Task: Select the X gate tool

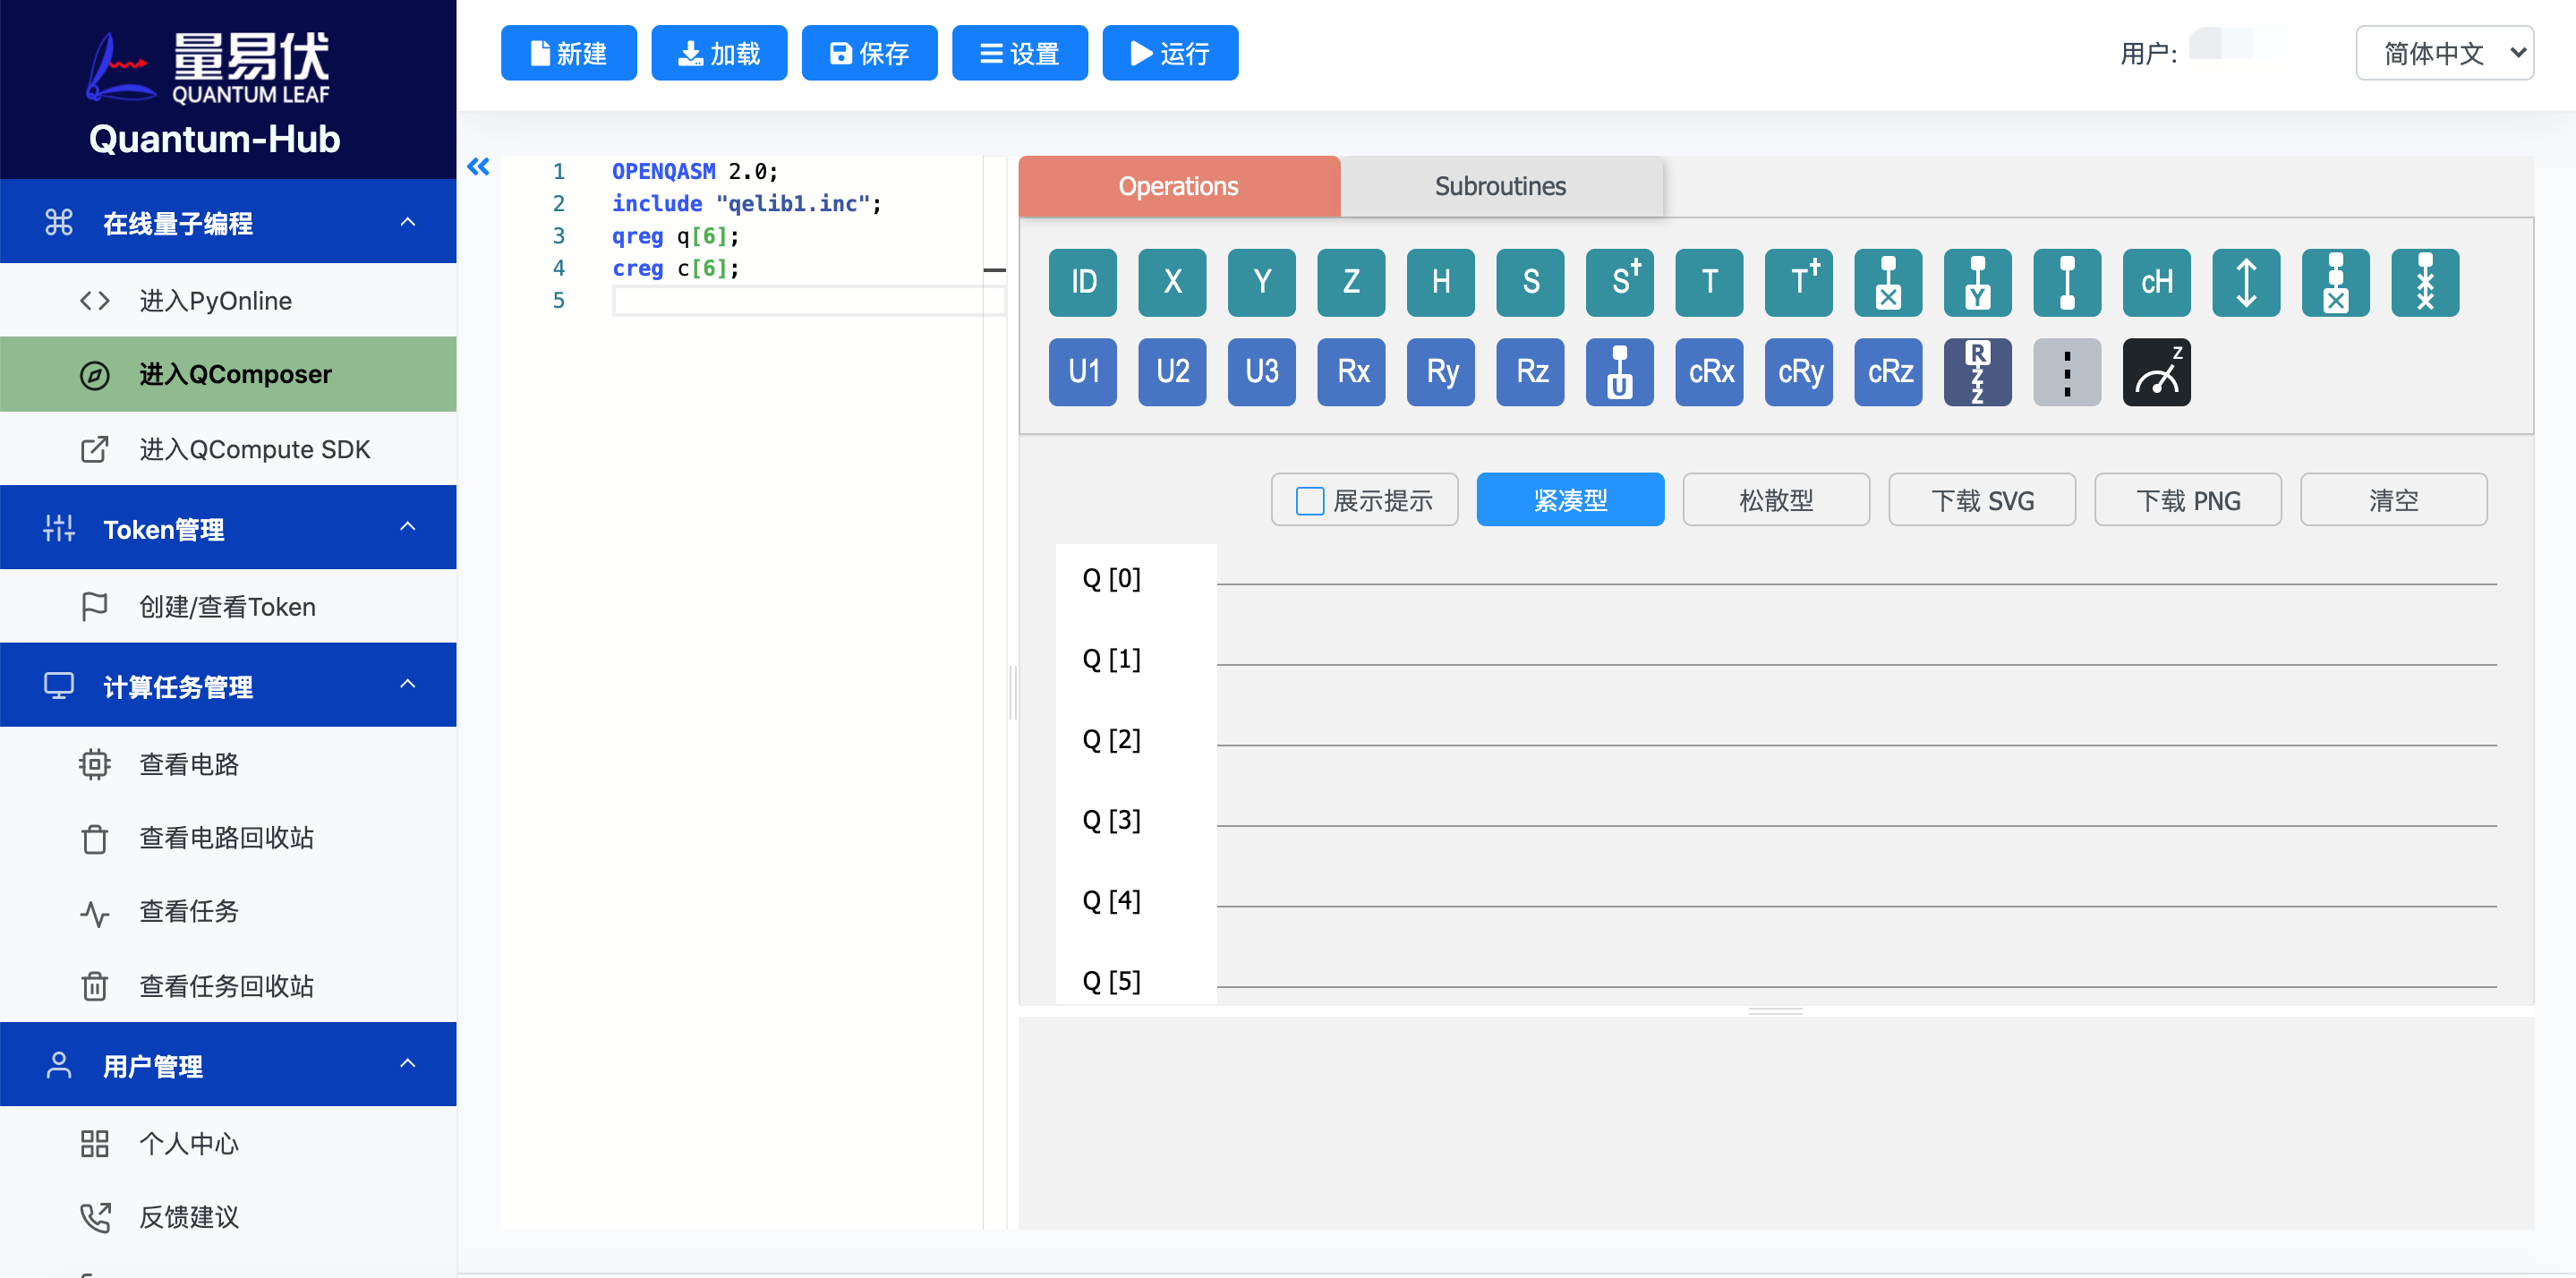Action: (1172, 281)
